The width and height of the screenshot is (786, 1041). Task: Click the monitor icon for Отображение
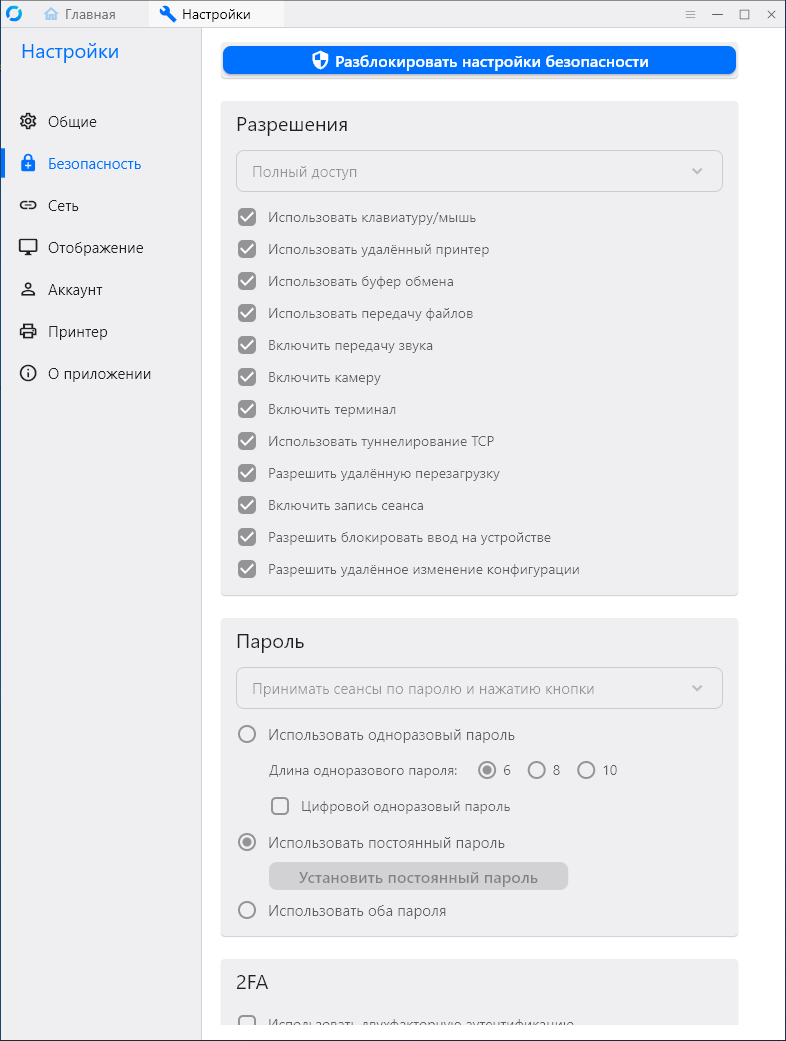click(28, 248)
